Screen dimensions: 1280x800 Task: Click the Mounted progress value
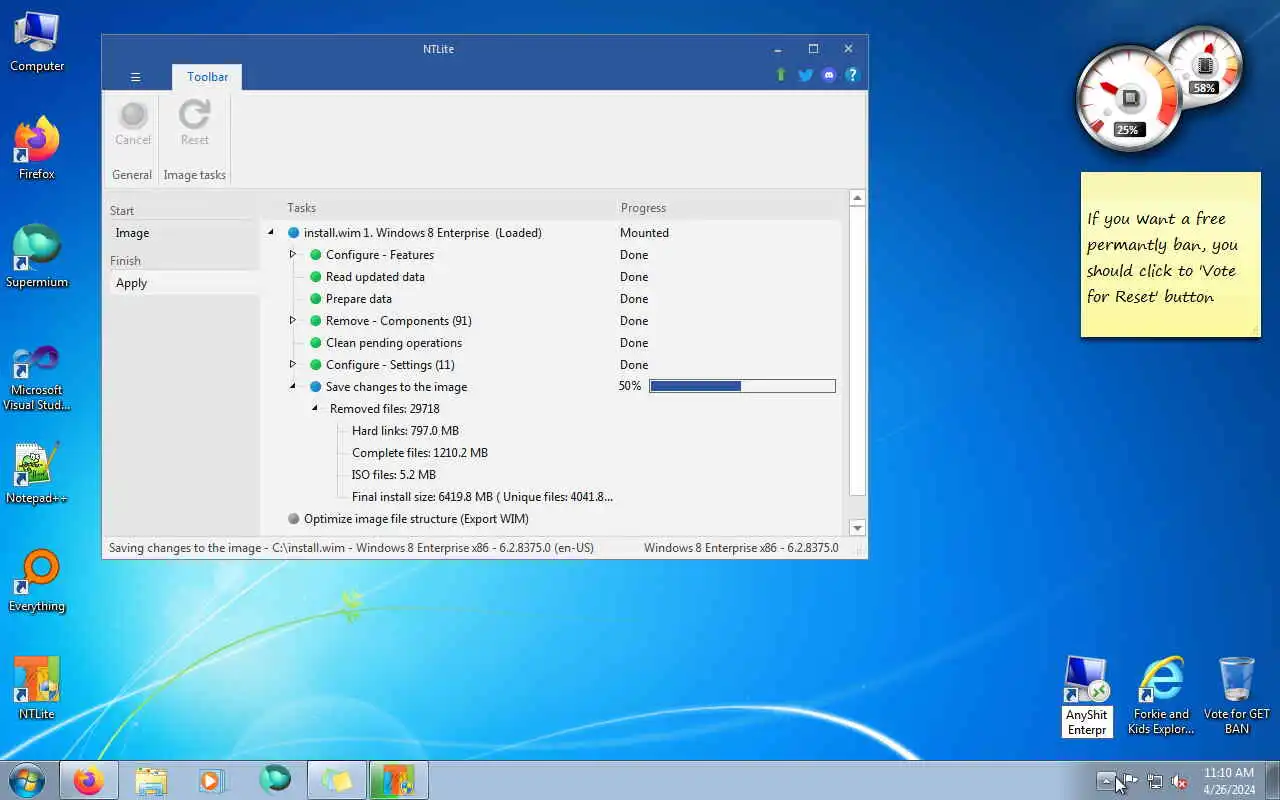(x=644, y=233)
